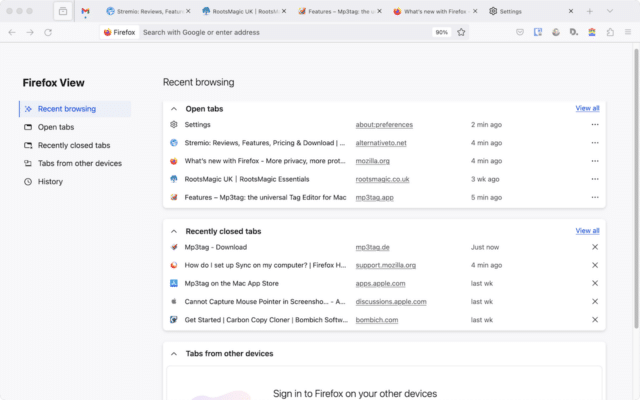Open the pinned Gmail tab
This screenshot has height=400, width=640.
[85, 11]
